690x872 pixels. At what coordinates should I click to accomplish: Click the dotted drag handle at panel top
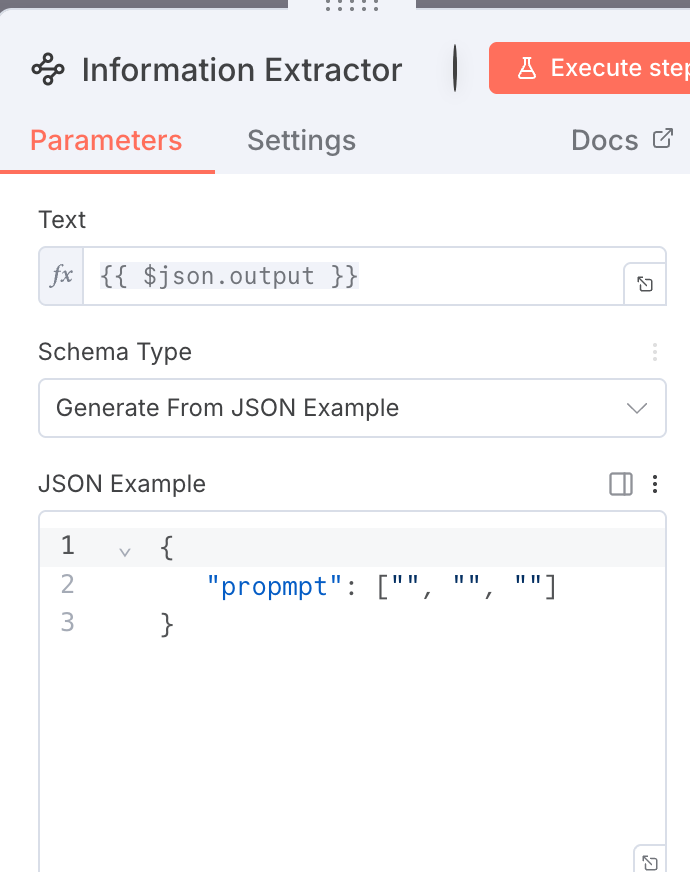351,6
